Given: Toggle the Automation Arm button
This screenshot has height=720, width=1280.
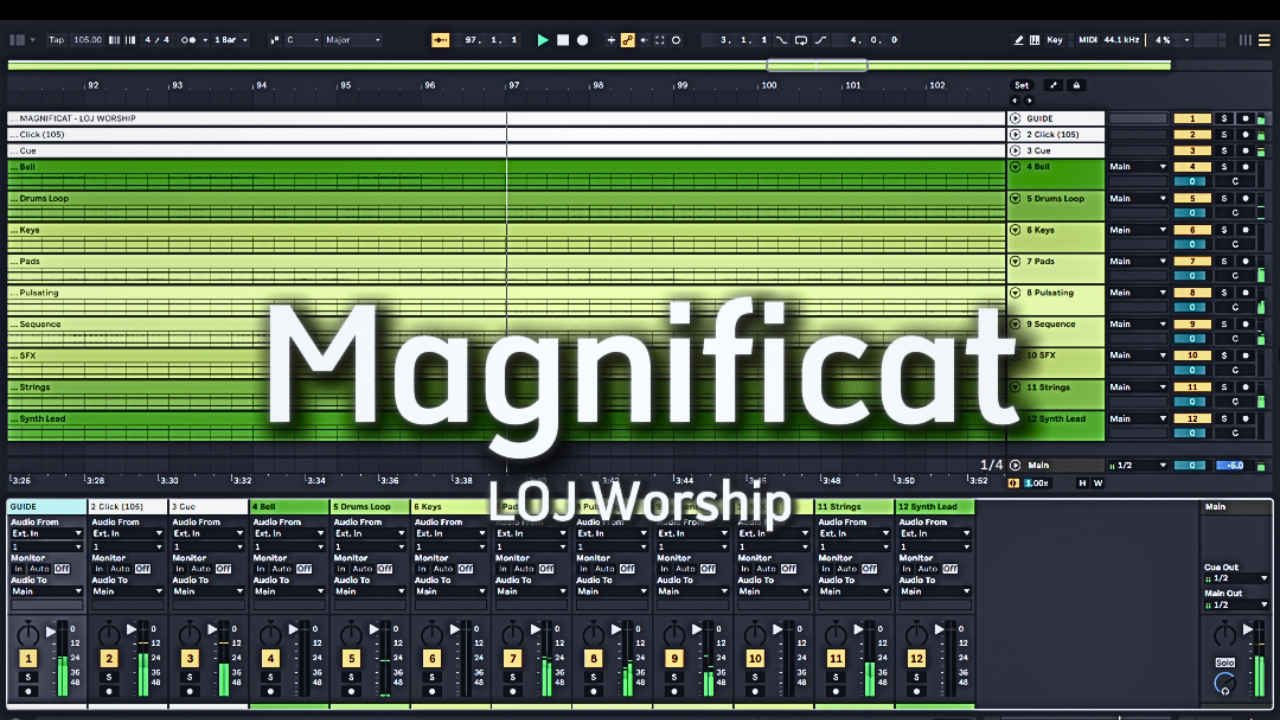Looking at the screenshot, I should pyautogui.click(x=628, y=40).
